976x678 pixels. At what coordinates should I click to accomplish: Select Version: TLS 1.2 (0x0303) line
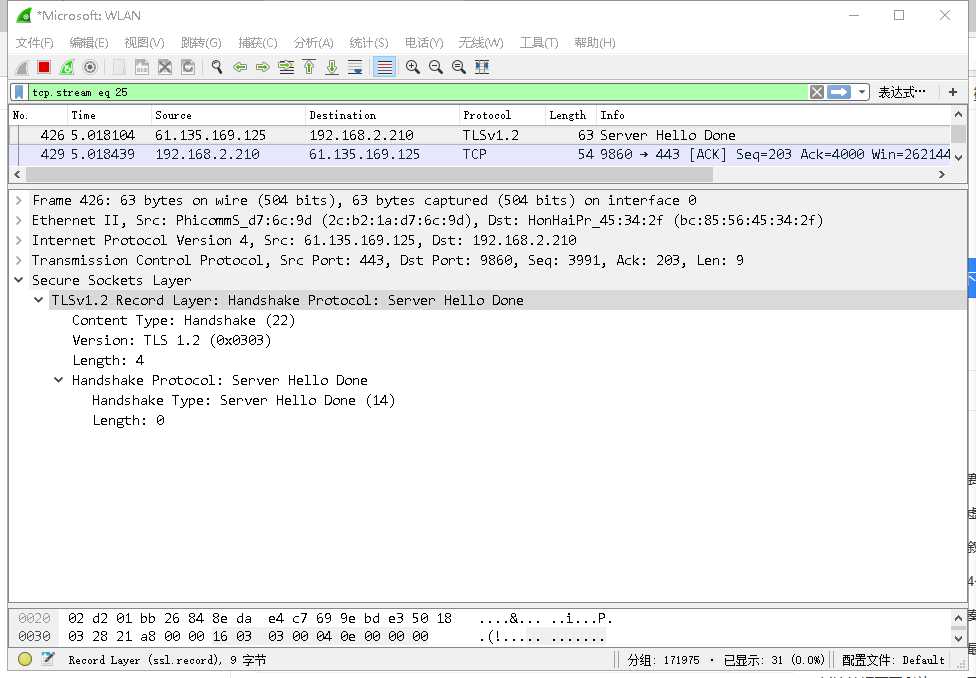(x=172, y=341)
